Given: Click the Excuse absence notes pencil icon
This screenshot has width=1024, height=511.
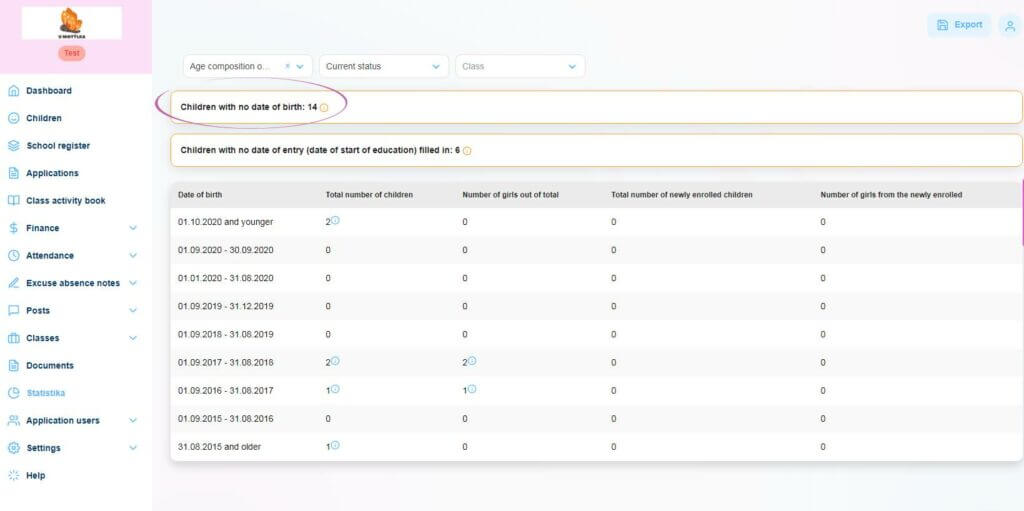Looking at the screenshot, I should [13, 283].
